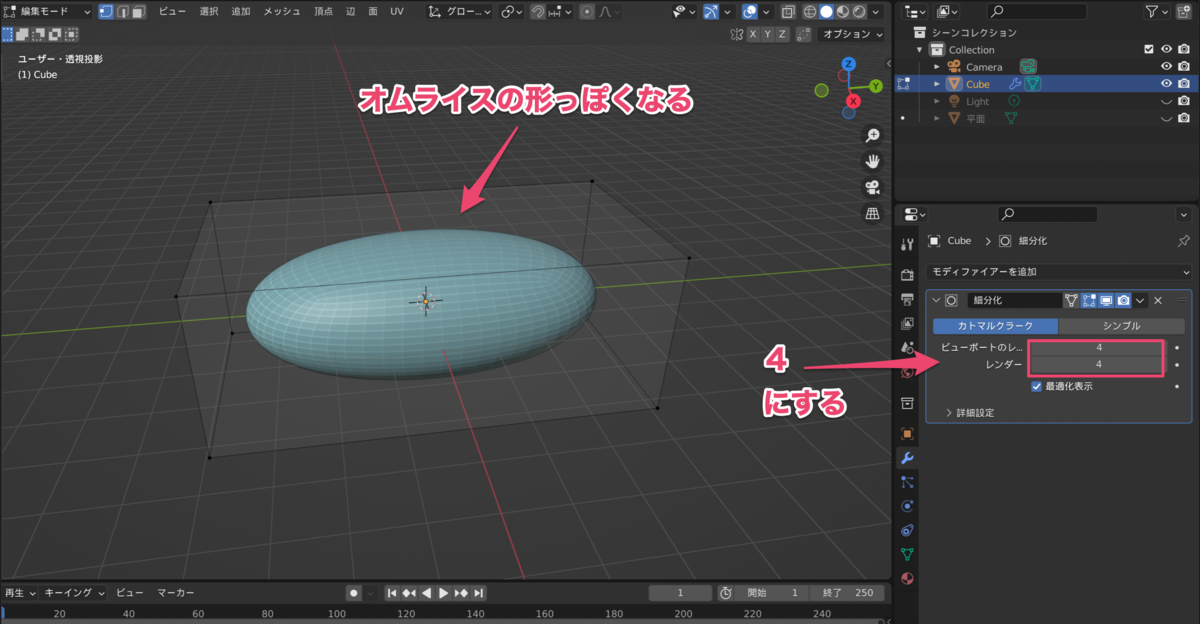Toggle modifier show in edit mode icon

[1090, 300]
